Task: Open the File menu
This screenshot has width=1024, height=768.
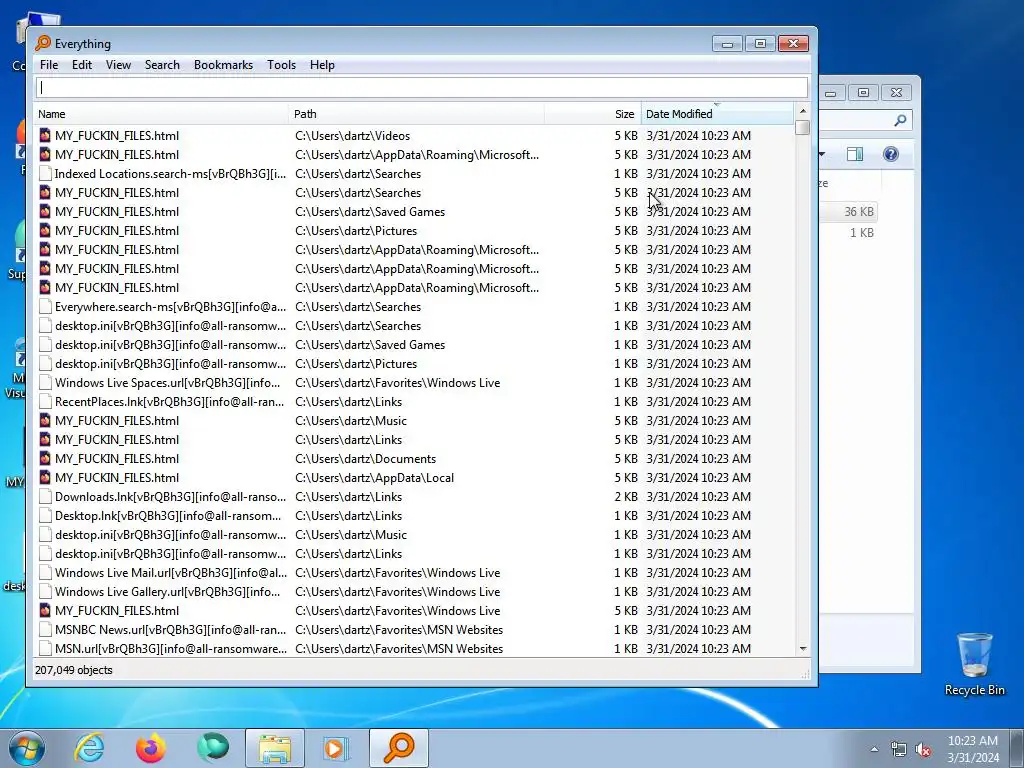Action: click(x=49, y=65)
